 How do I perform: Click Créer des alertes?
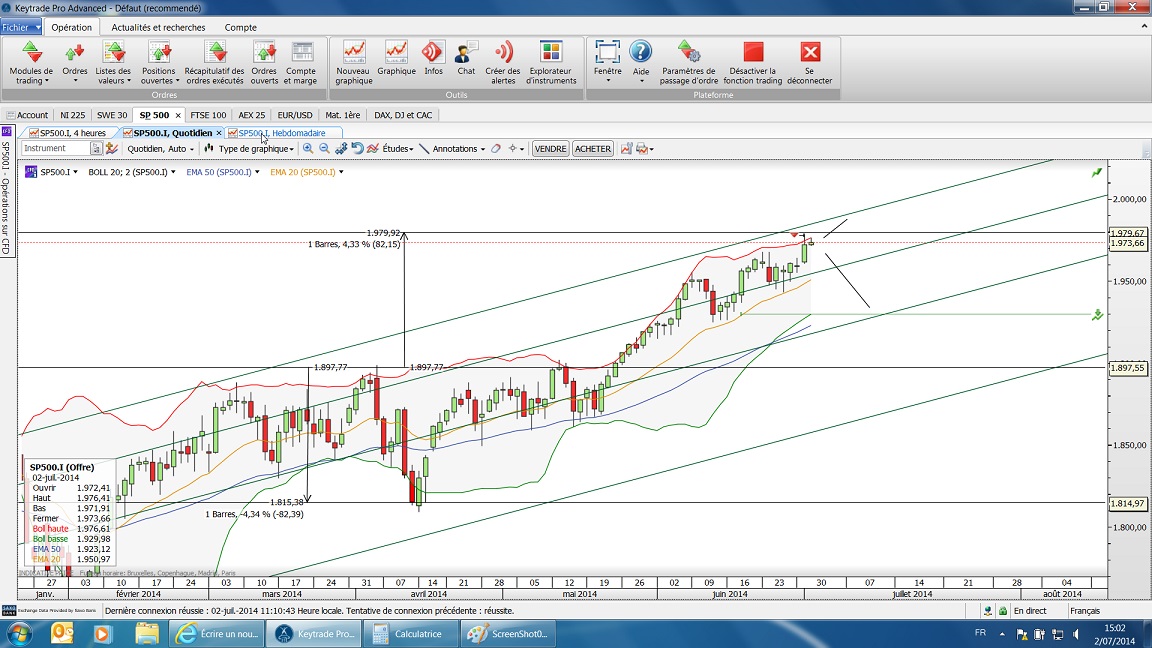click(x=503, y=63)
